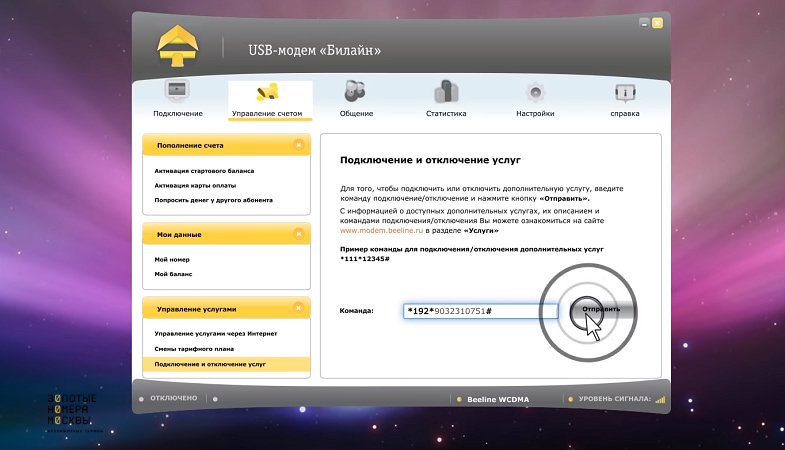Viewport: 785px width, 450px height.
Task: Open the справка info icon
Action: [x=625, y=93]
